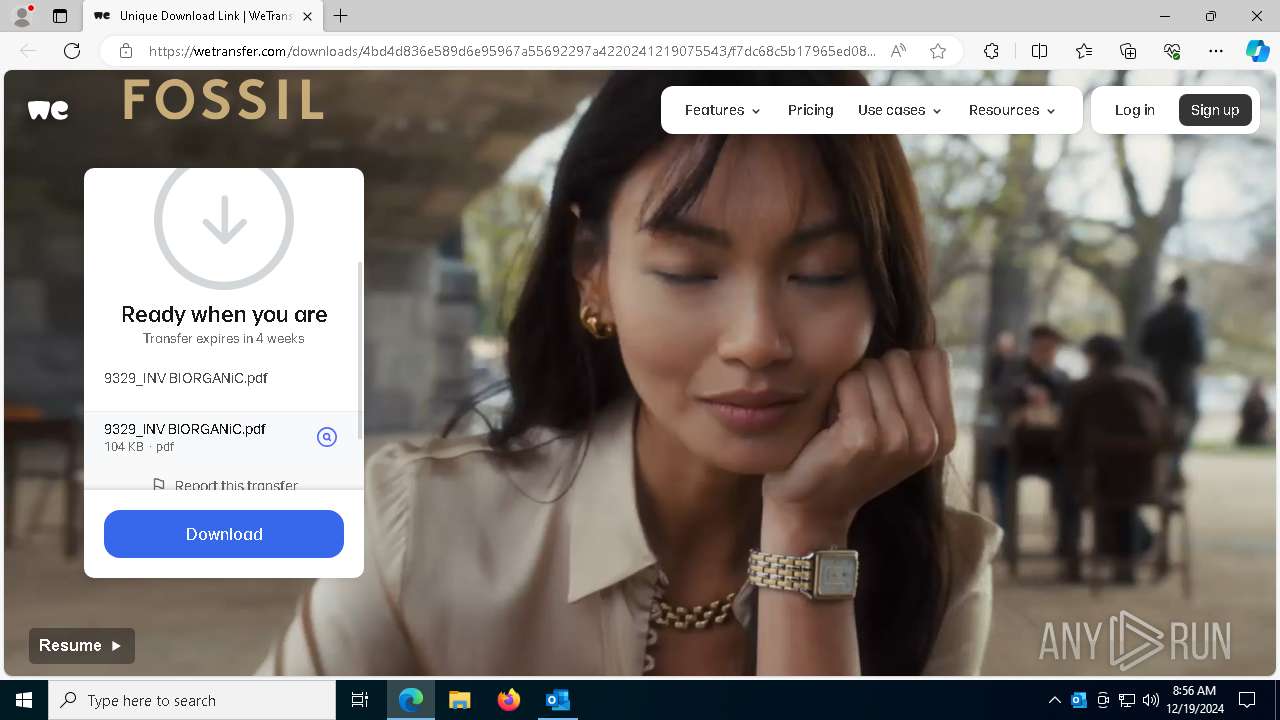Open network settings tray icon
The image size is (1280, 720).
click(x=1127, y=700)
